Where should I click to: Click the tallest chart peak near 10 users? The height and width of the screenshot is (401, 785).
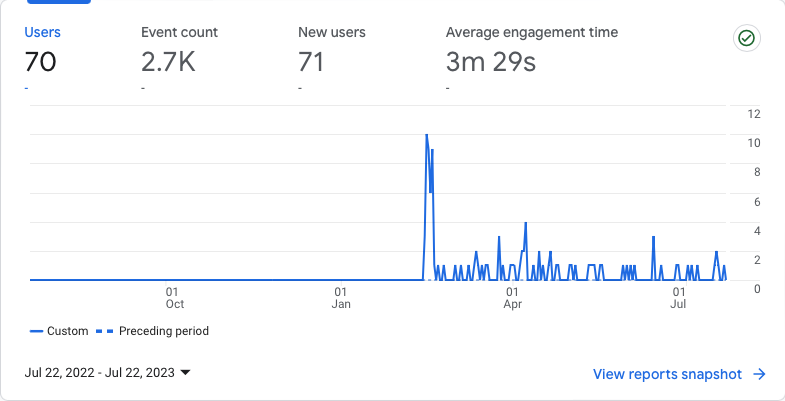427,135
